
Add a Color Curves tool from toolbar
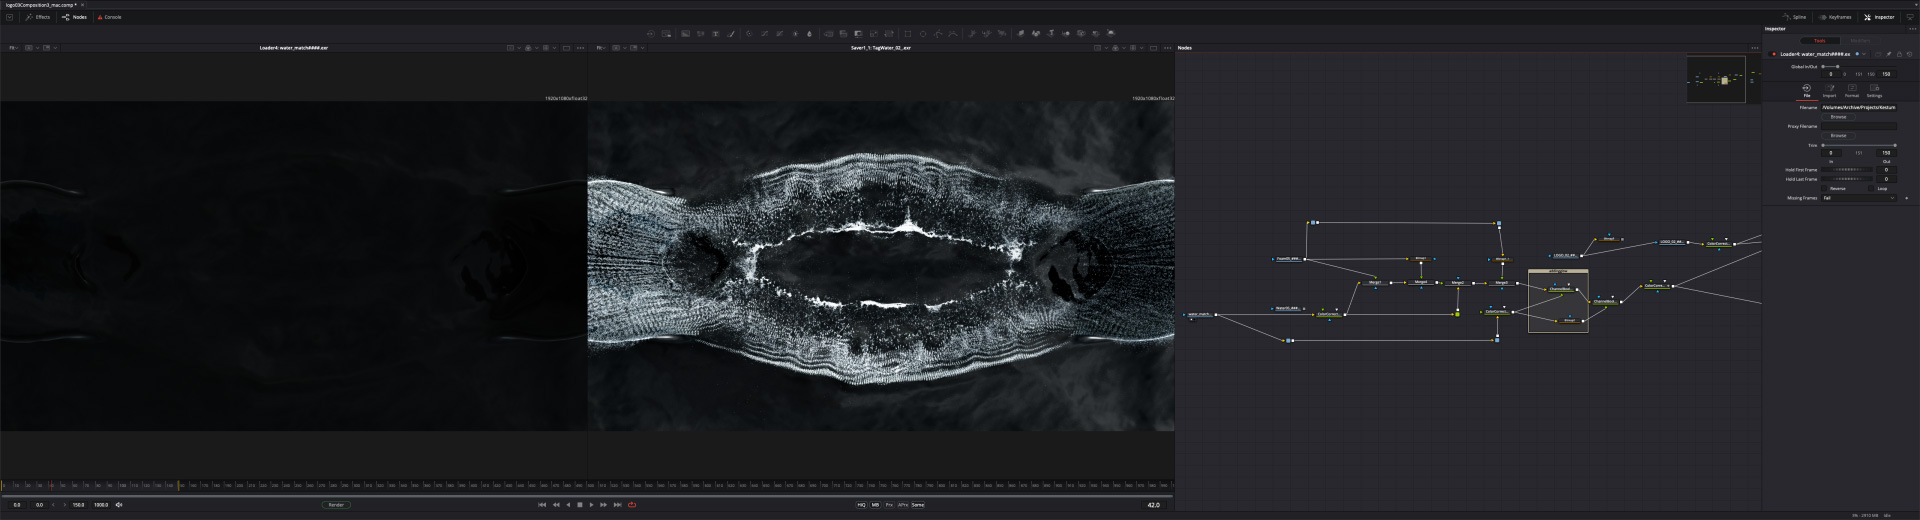tap(764, 33)
